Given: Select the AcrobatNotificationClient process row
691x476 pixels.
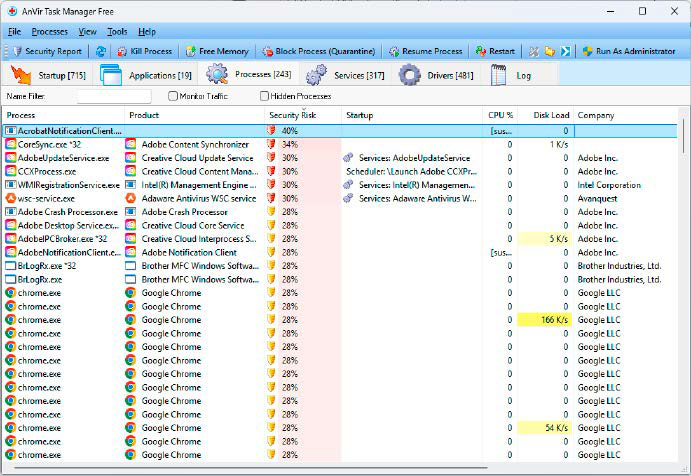Looking at the screenshot, I should [x=340, y=131].
